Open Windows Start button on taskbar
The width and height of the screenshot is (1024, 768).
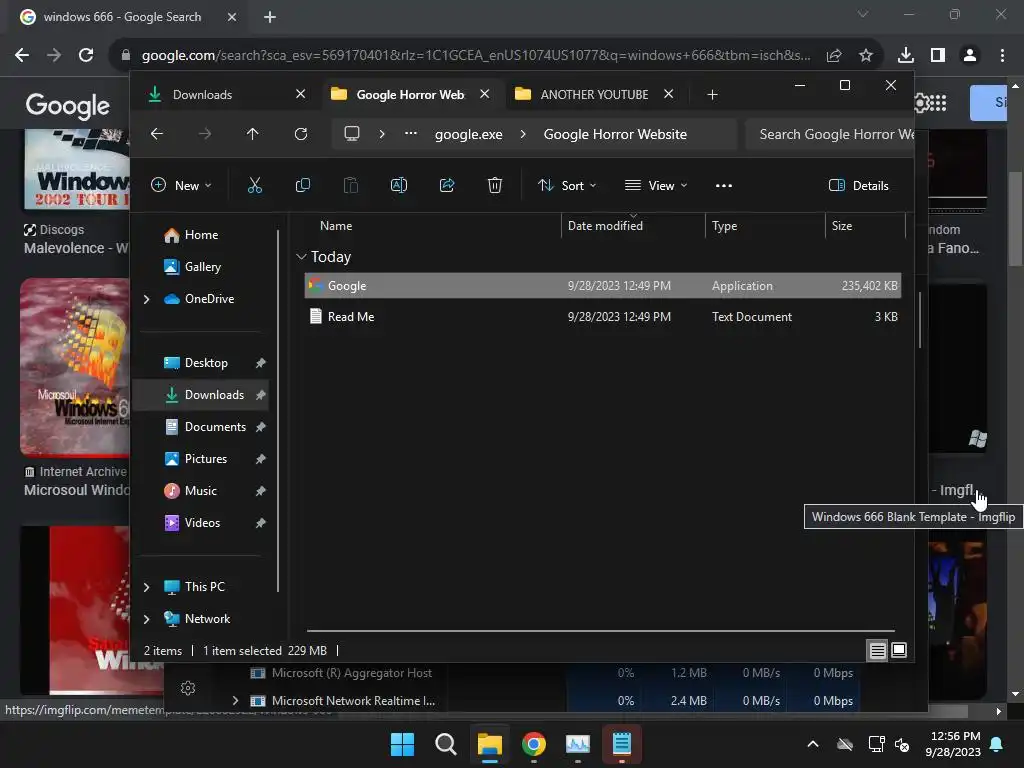pos(402,744)
